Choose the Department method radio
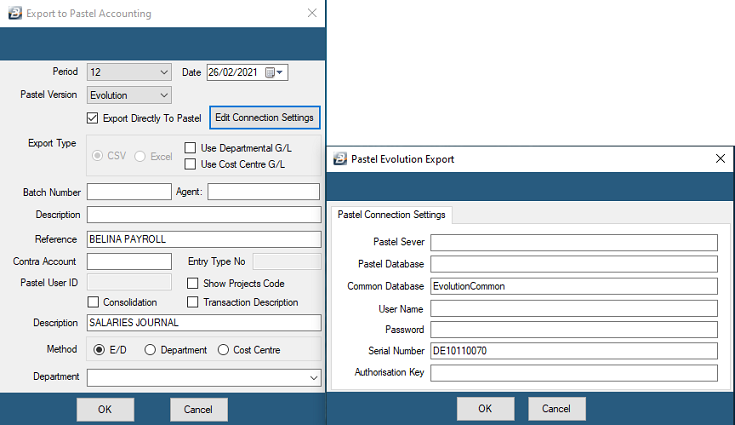Image resolution: width=735 pixels, height=425 pixels. (x=150, y=350)
